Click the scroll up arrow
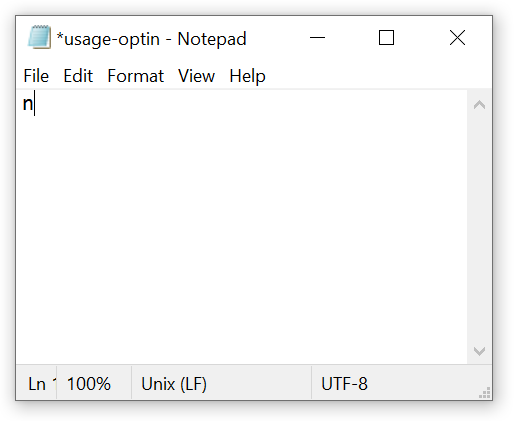514x421 pixels. tap(479, 105)
